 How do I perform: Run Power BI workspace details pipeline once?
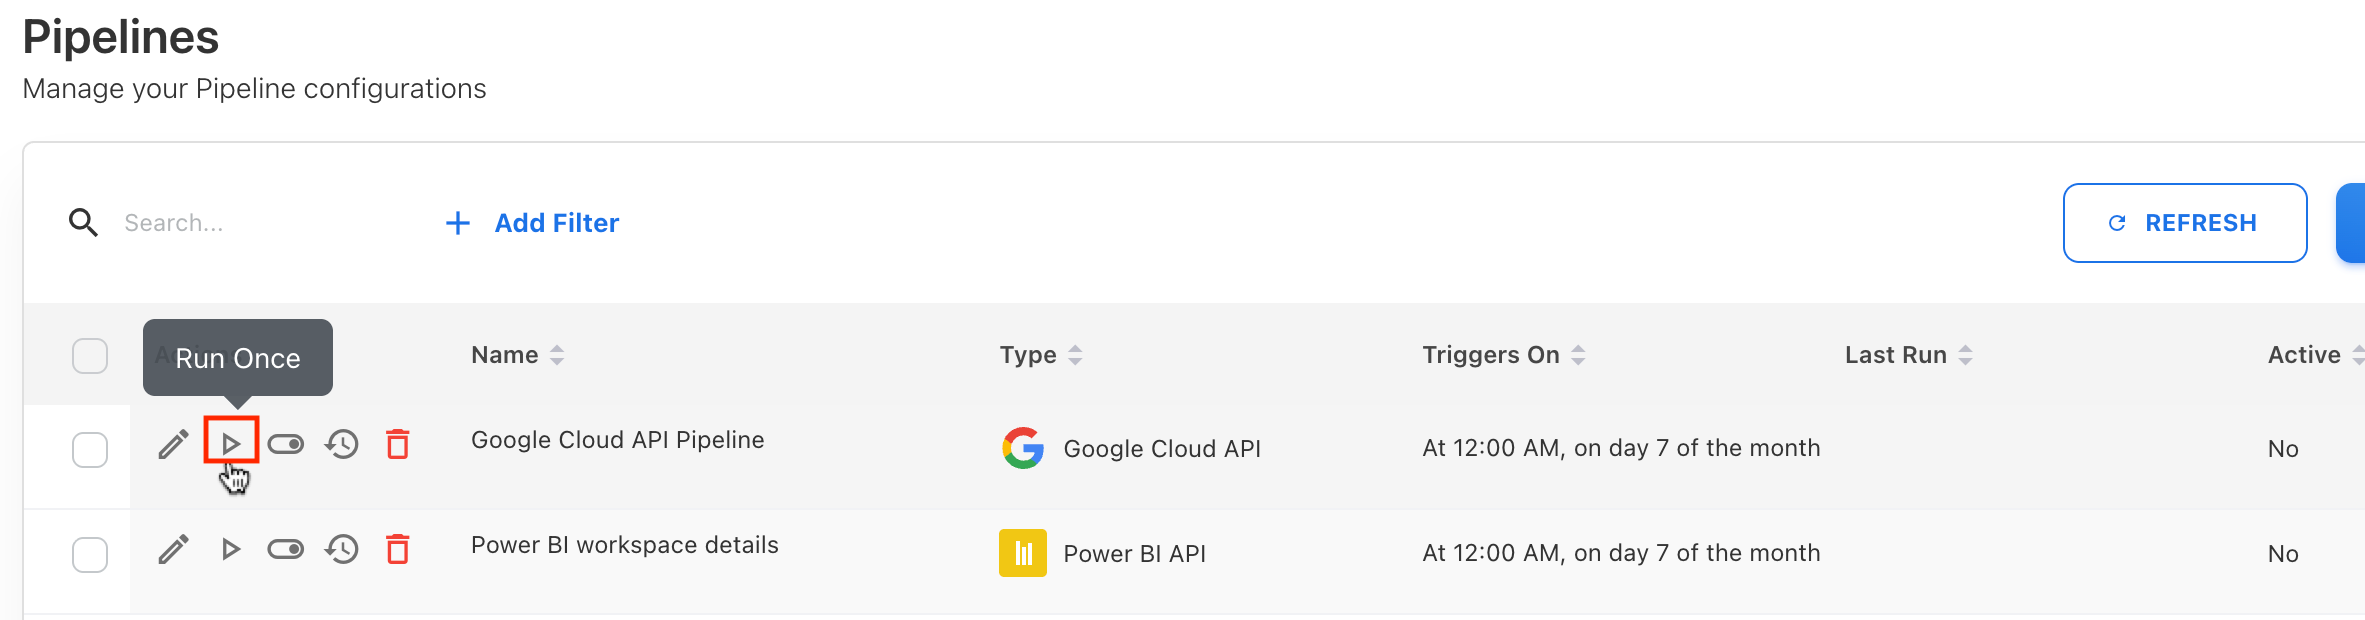(x=231, y=549)
